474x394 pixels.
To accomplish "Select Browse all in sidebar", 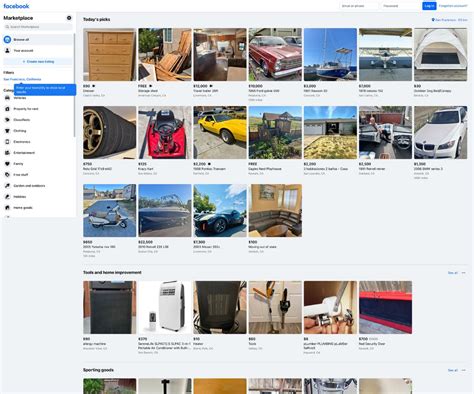I will (38, 39).
